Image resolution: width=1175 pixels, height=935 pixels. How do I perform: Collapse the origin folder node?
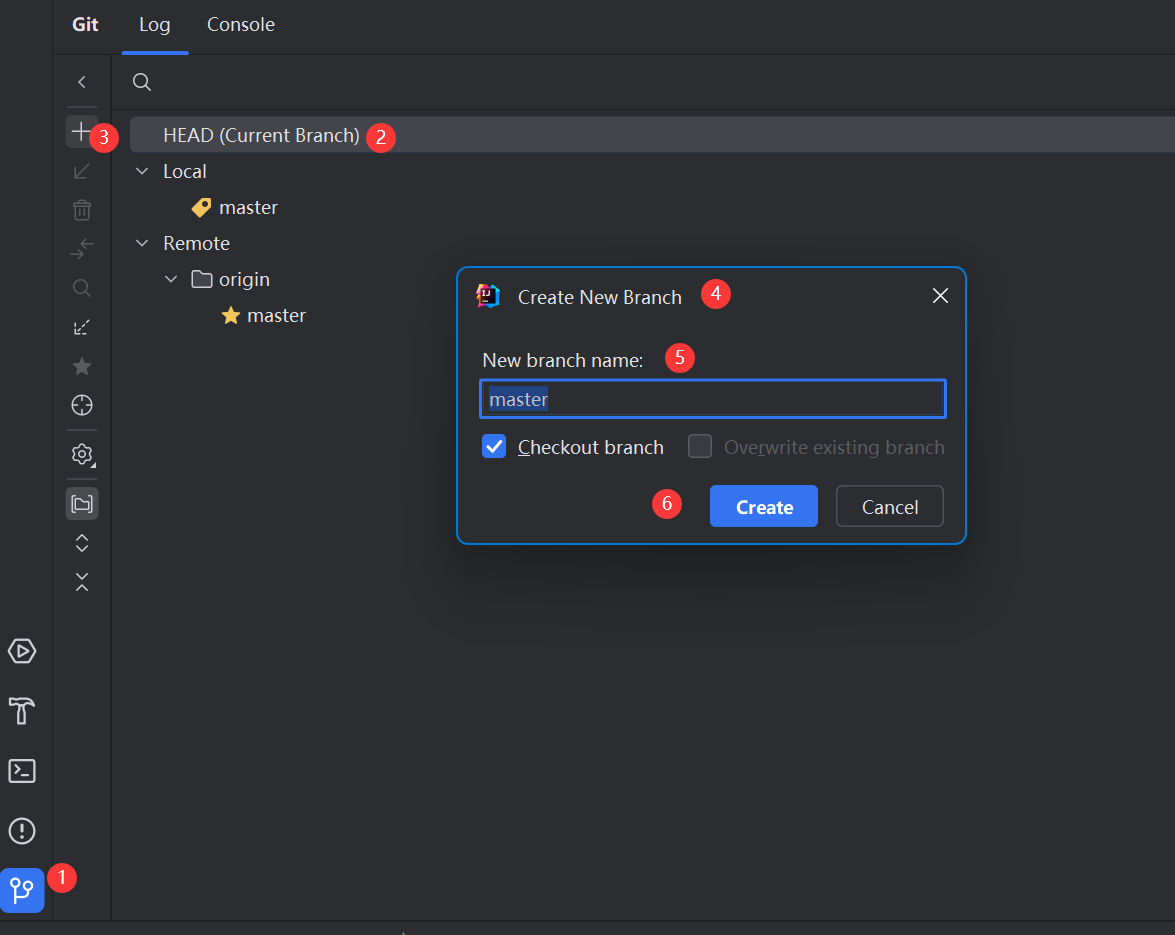[x=172, y=280]
